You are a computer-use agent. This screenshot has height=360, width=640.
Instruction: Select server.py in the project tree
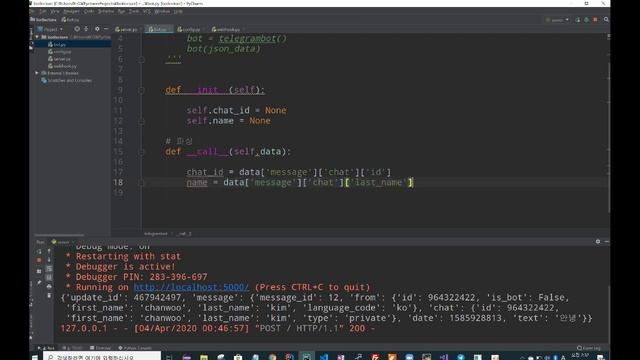click(61, 59)
